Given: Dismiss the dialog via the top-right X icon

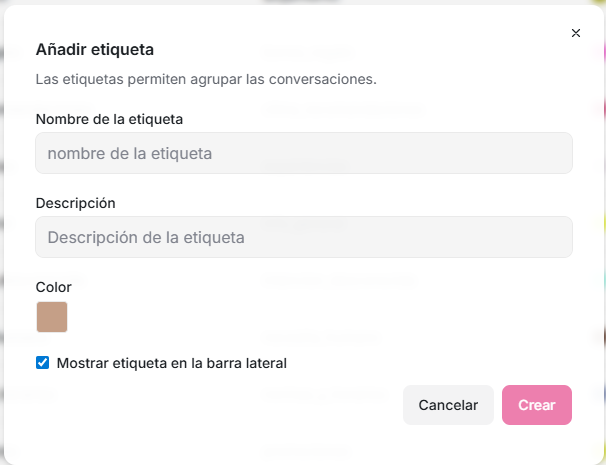Looking at the screenshot, I should (576, 33).
